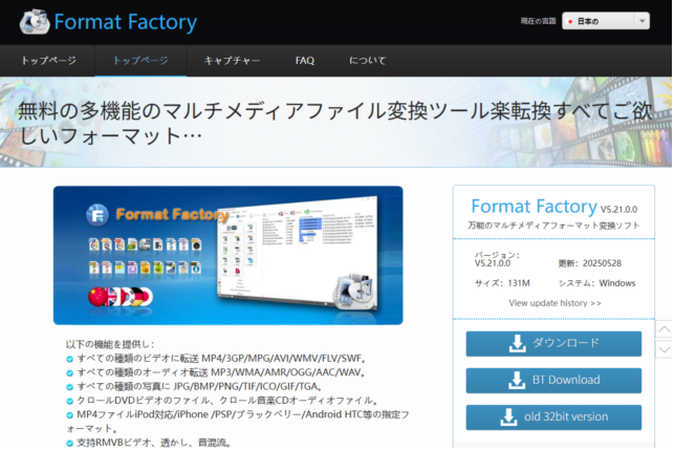Click the blue F logo in banner

pos(97,214)
